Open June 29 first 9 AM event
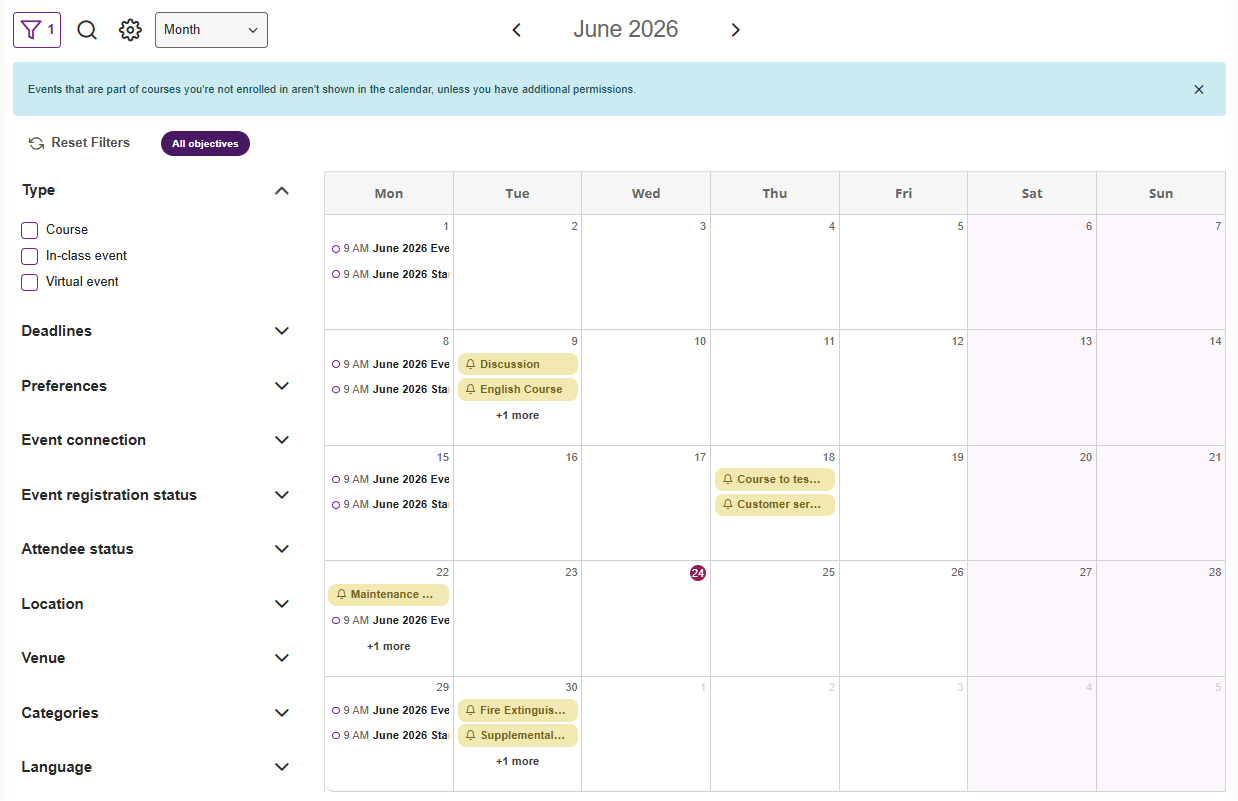This screenshot has width=1238, height=801. [390, 710]
